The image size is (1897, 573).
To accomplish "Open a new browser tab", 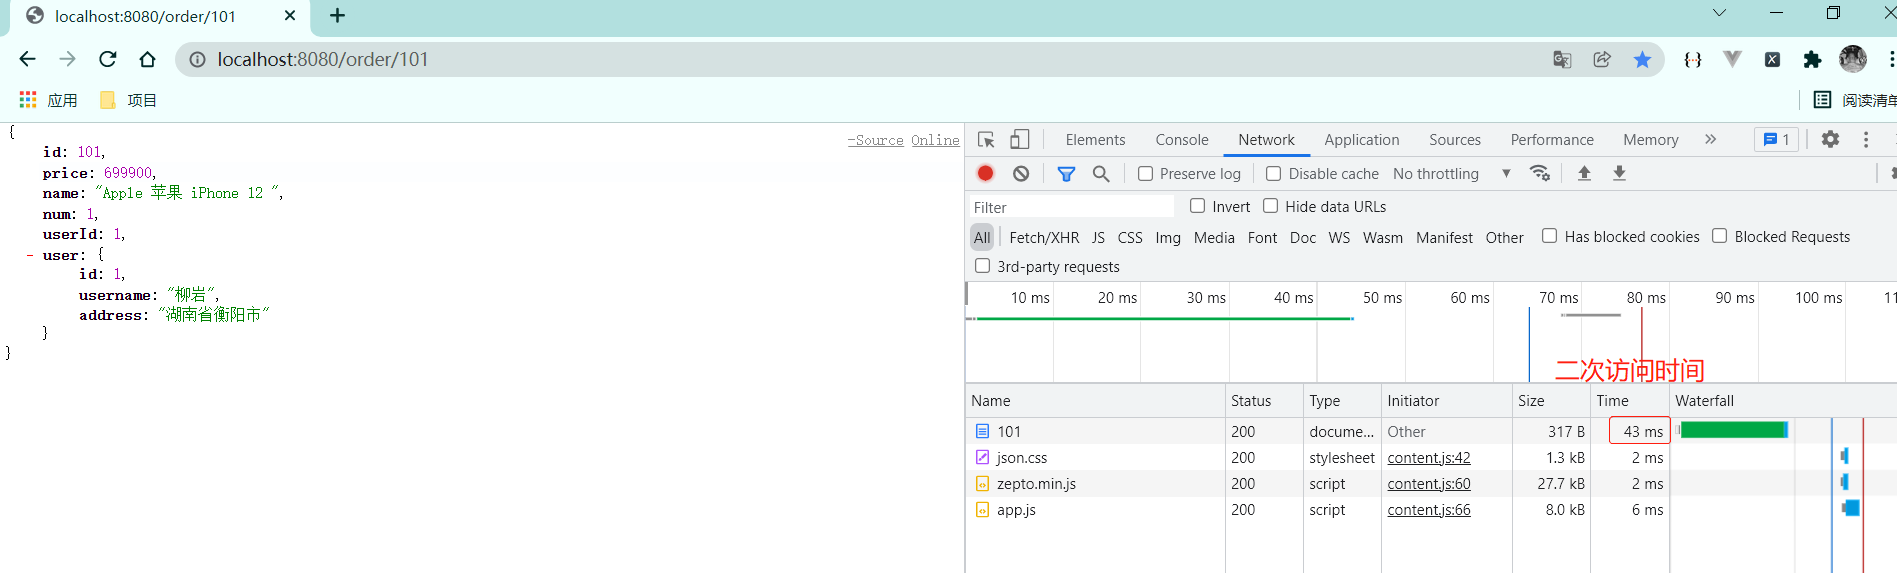I will (x=337, y=15).
